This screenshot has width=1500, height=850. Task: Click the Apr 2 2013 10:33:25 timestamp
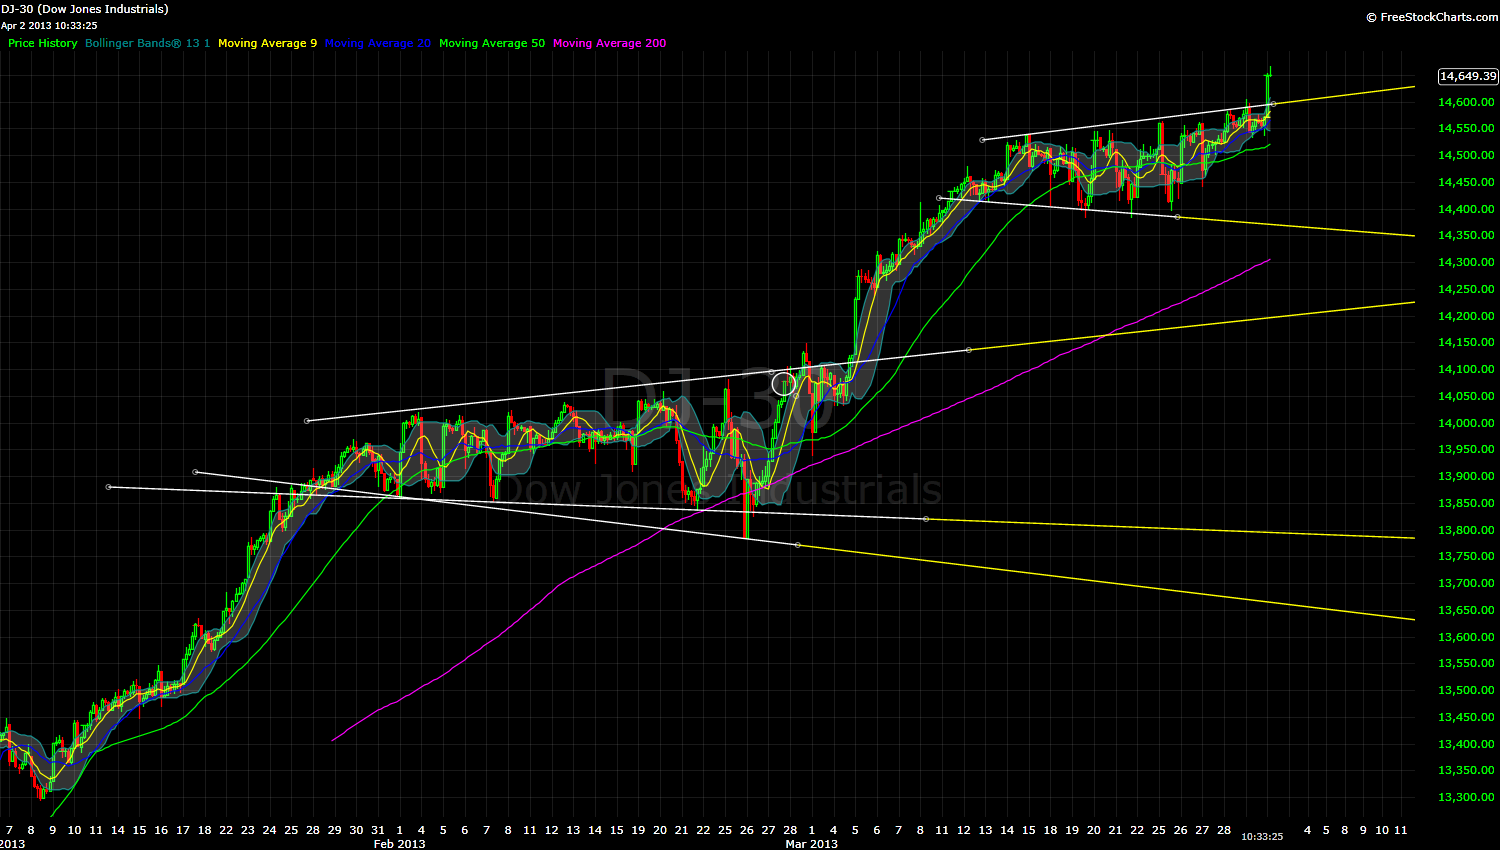tap(49, 25)
